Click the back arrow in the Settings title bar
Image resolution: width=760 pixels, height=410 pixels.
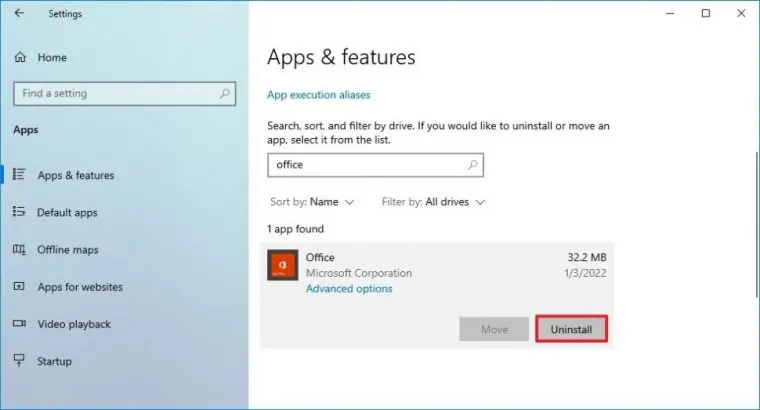pyautogui.click(x=20, y=14)
